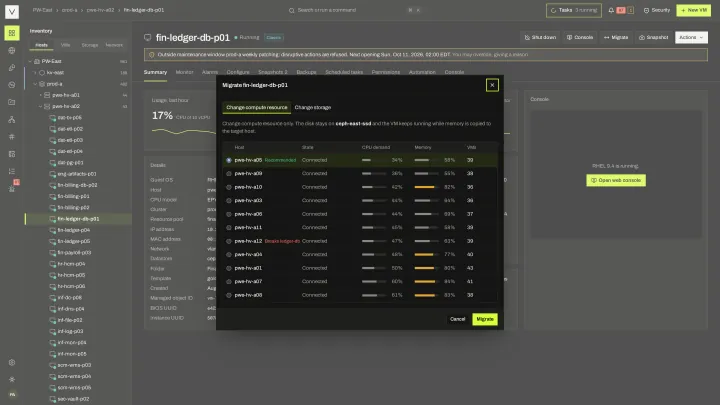
Task: Expand the kv-east tree node
Action: click(35, 73)
